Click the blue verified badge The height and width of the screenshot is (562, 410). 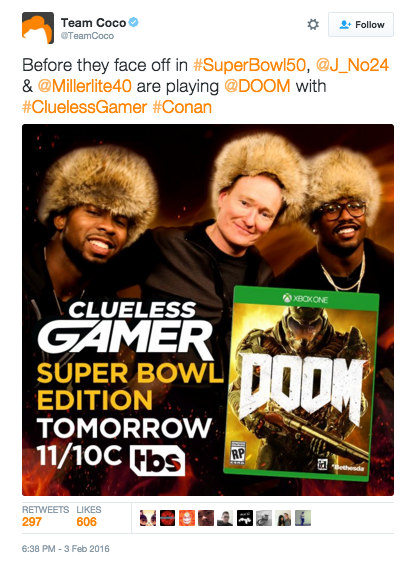(134, 23)
